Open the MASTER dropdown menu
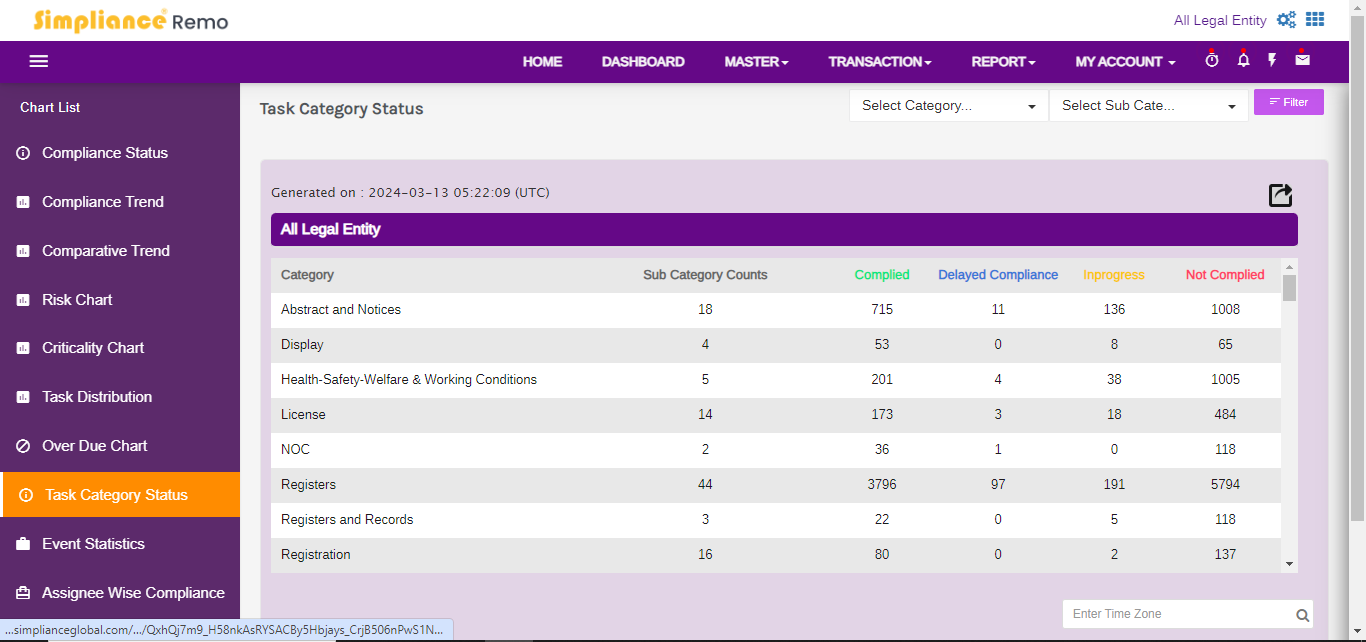1366x642 pixels. (756, 62)
